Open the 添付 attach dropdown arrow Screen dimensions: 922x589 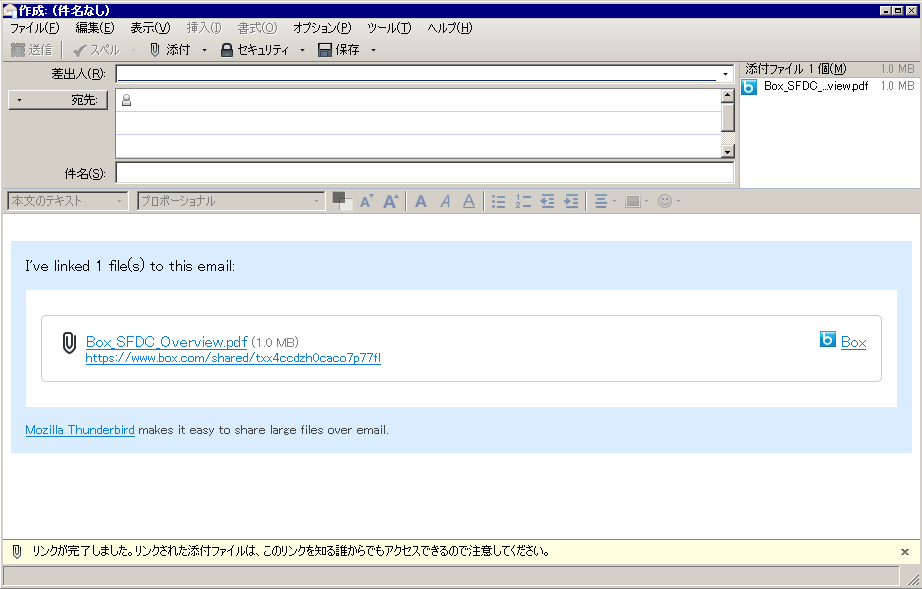(205, 50)
